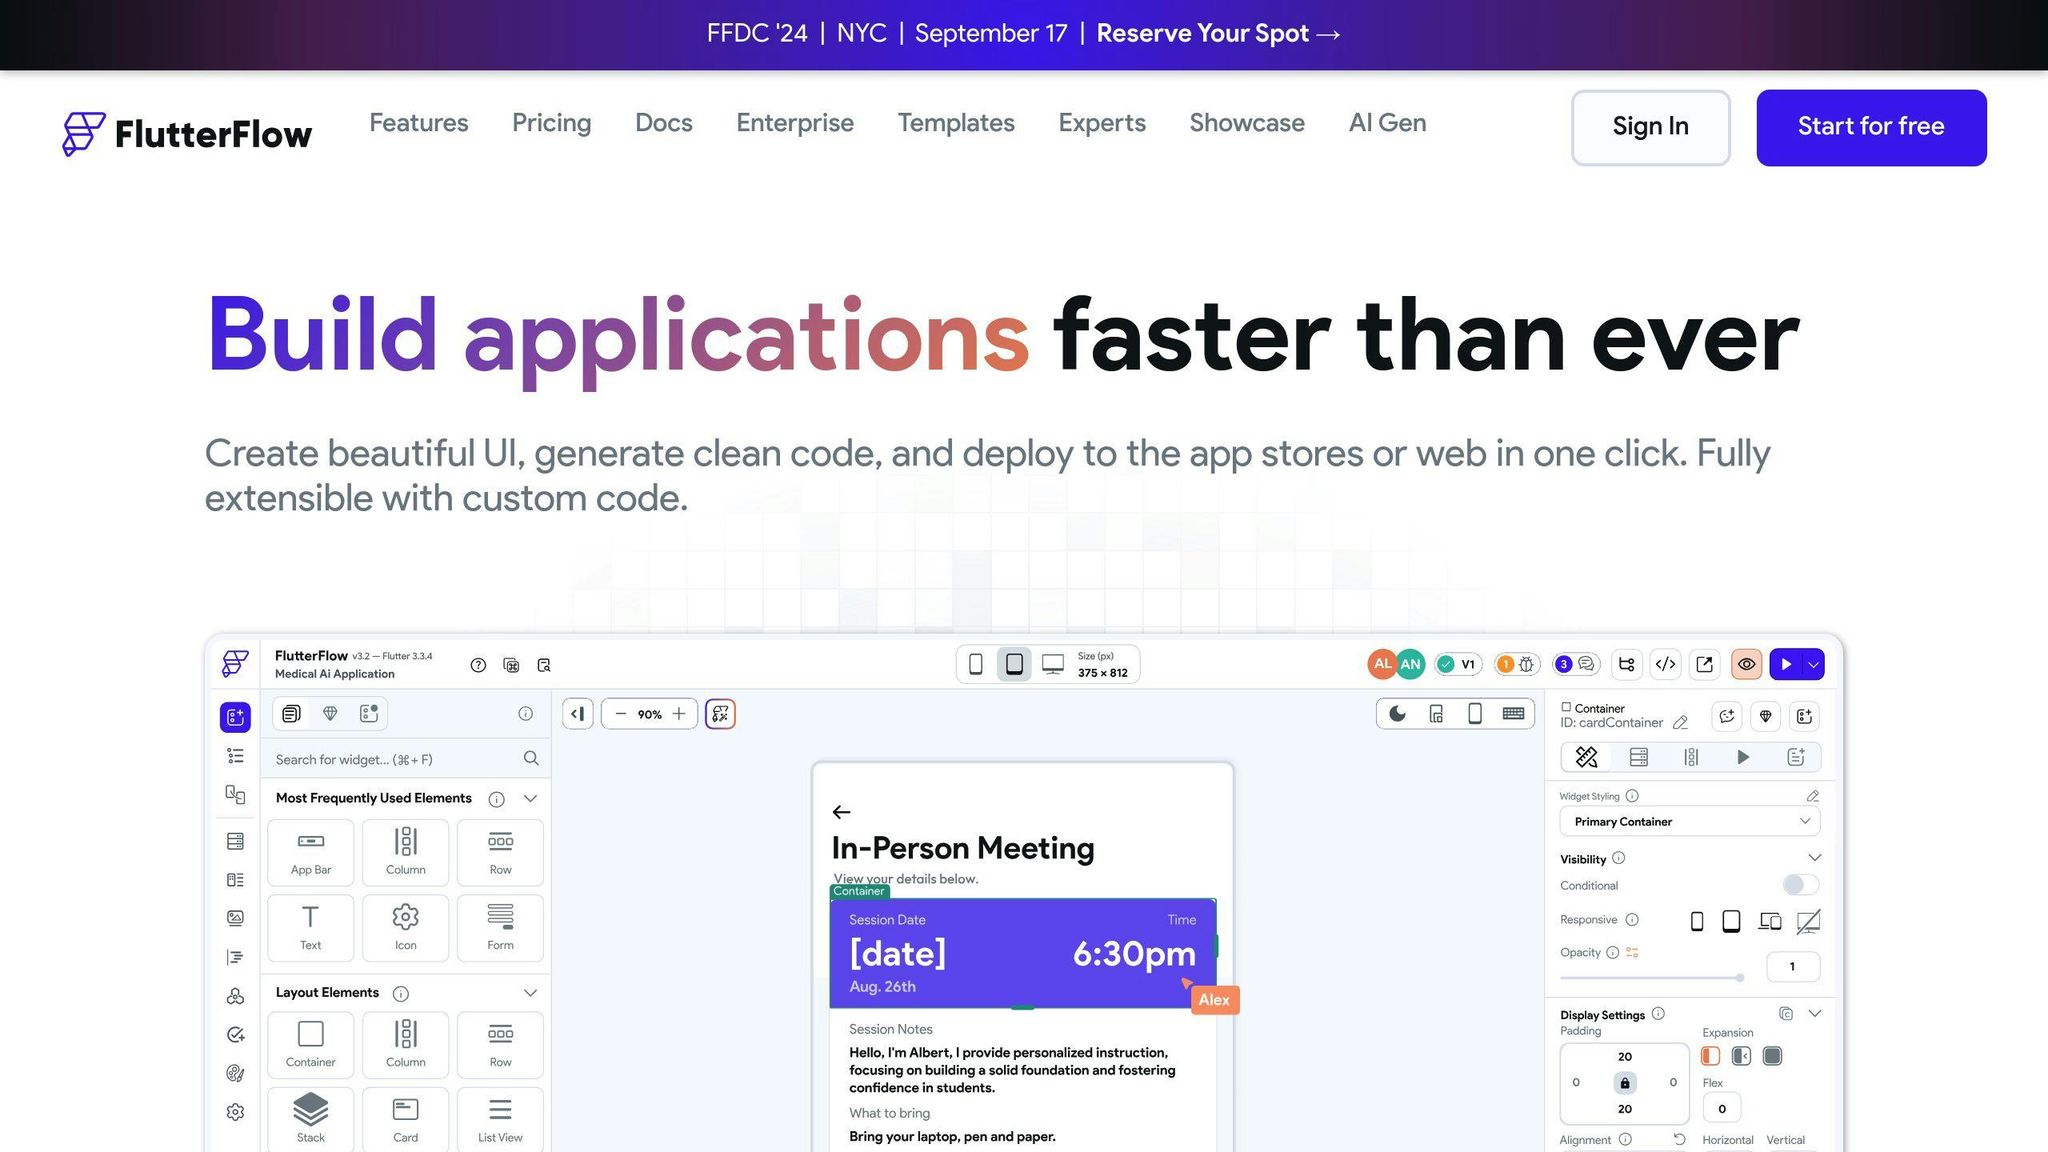2048x1152 pixels.
Task: Open the settings gear in sidebar
Action: (x=235, y=1112)
